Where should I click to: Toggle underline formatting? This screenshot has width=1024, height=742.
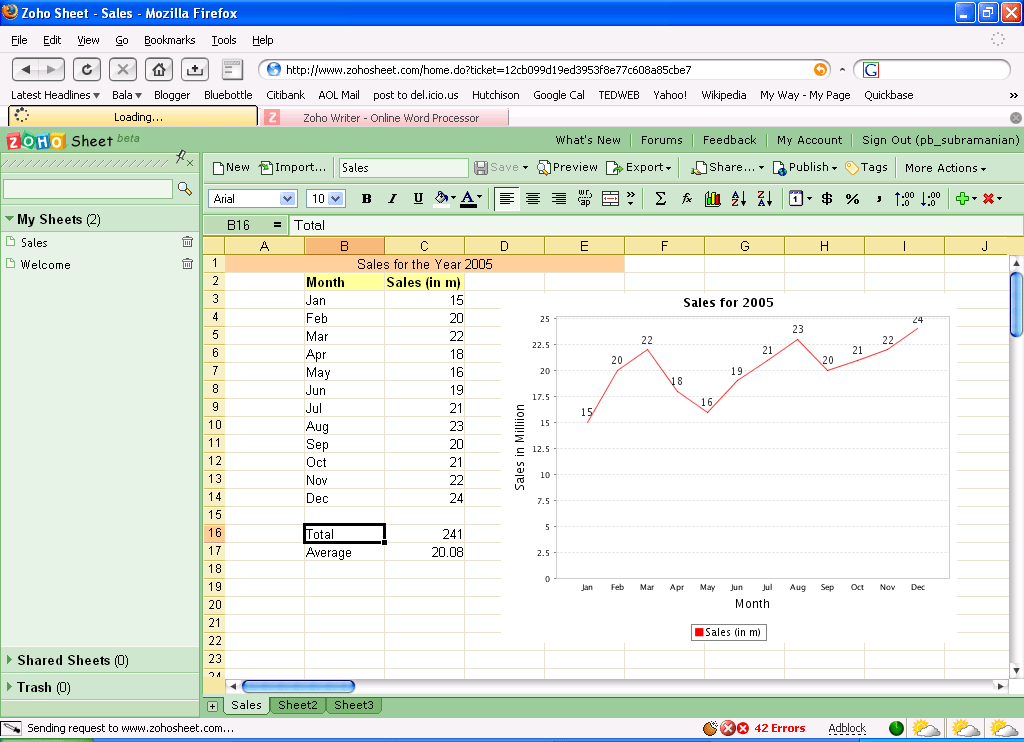(418, 198)
